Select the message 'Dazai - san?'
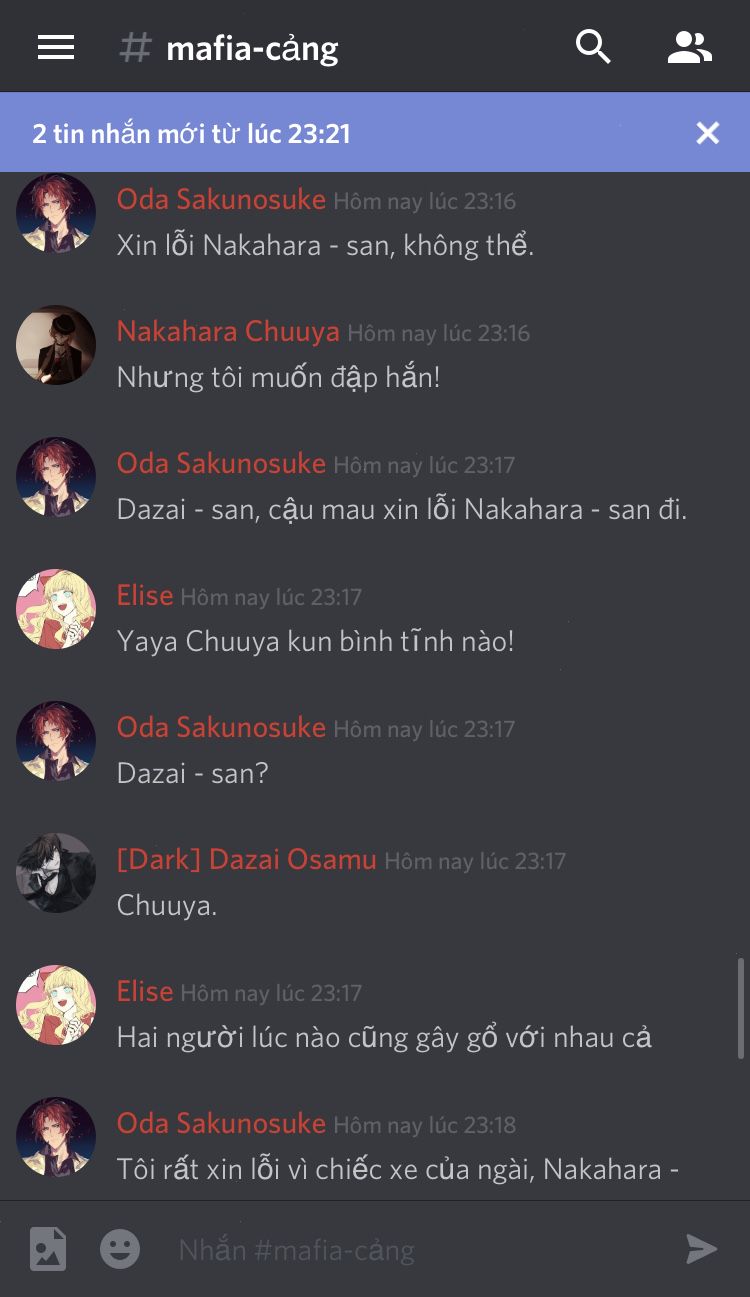The image size is (750, 1297). 193,773
